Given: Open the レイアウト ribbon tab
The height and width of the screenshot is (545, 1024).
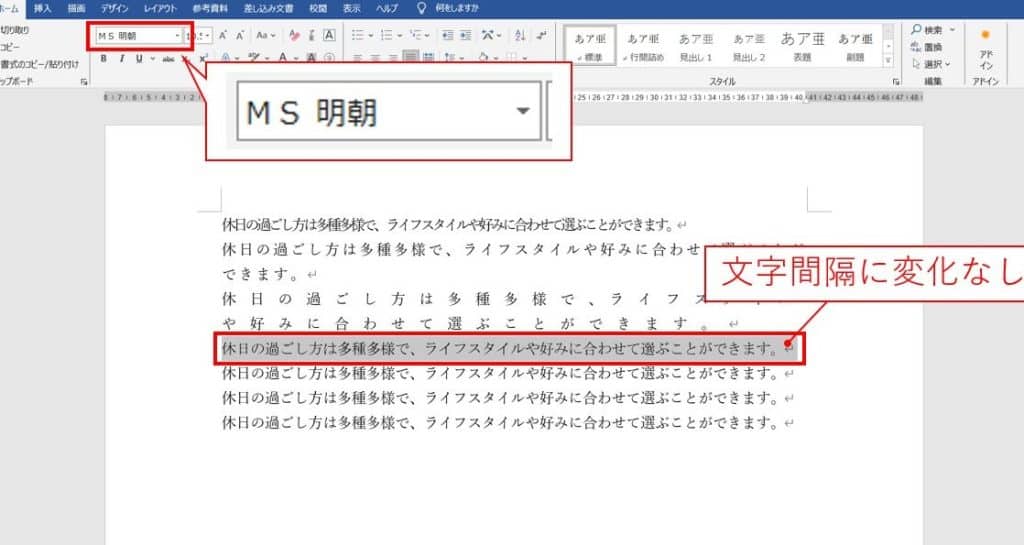Looking at the screenshot, I should 160,7.
